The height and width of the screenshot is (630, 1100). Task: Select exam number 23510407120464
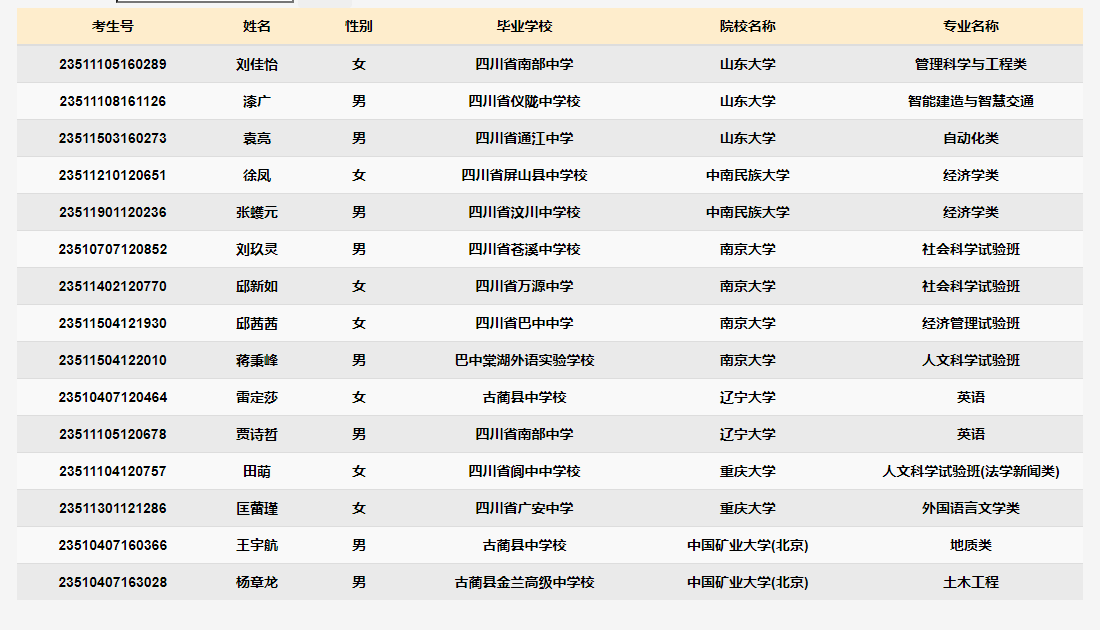(x=113, y=398)
